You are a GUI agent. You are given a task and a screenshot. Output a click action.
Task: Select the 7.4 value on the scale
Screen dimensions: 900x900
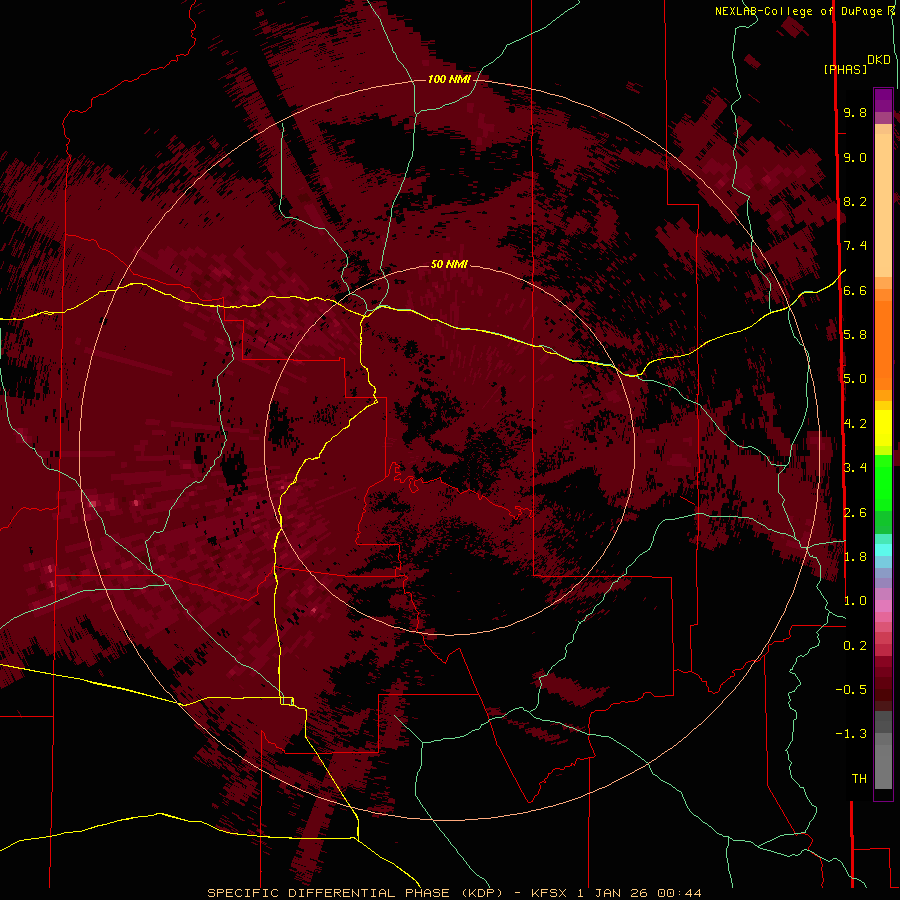click(x=855, y=246)
